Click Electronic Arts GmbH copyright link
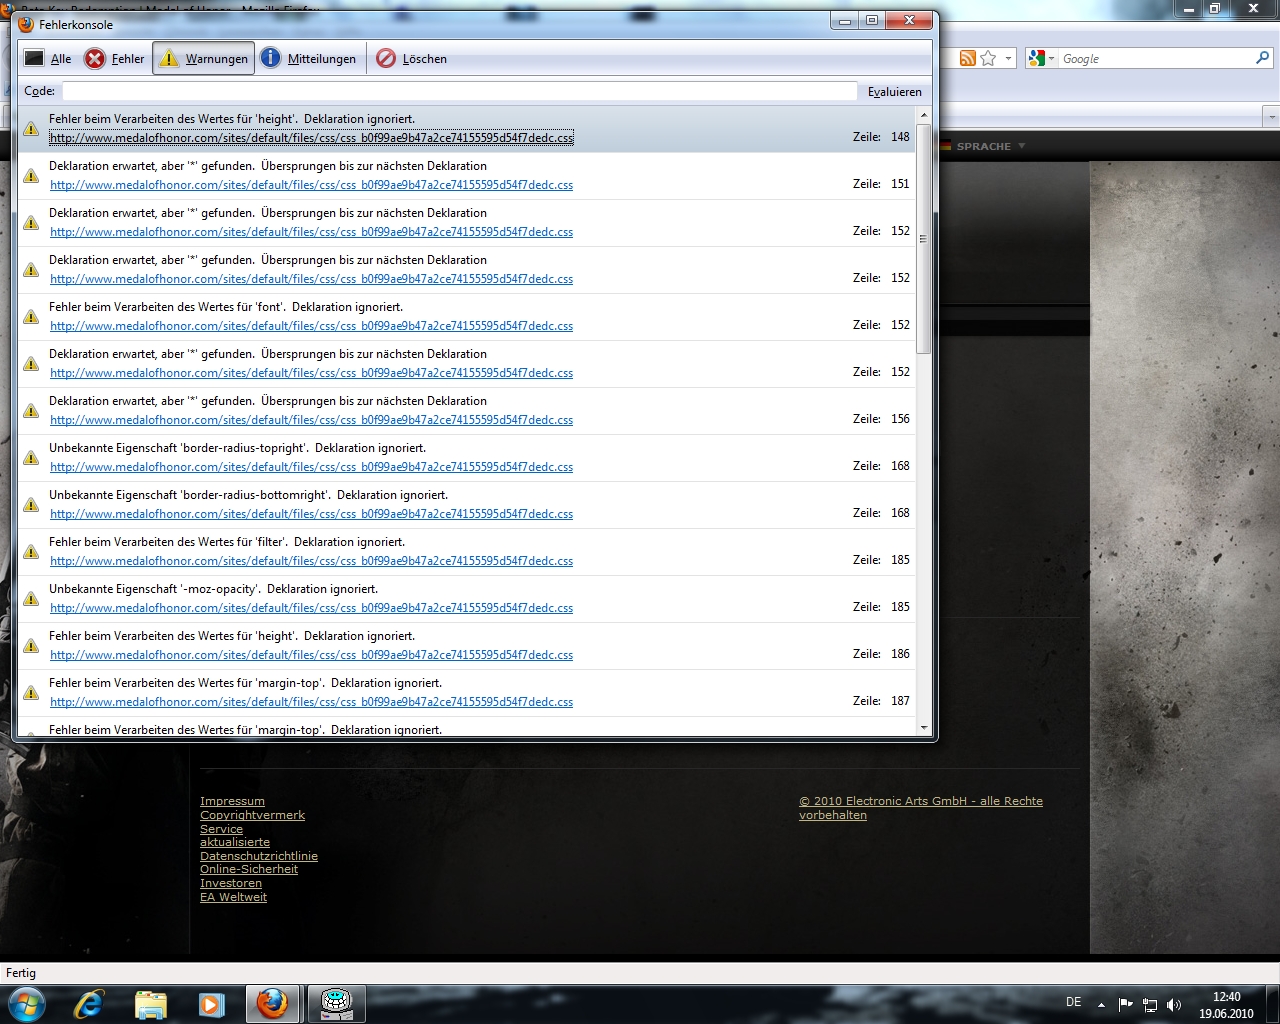Screen dimensions: 1280x1024 [x=920, y=808]
